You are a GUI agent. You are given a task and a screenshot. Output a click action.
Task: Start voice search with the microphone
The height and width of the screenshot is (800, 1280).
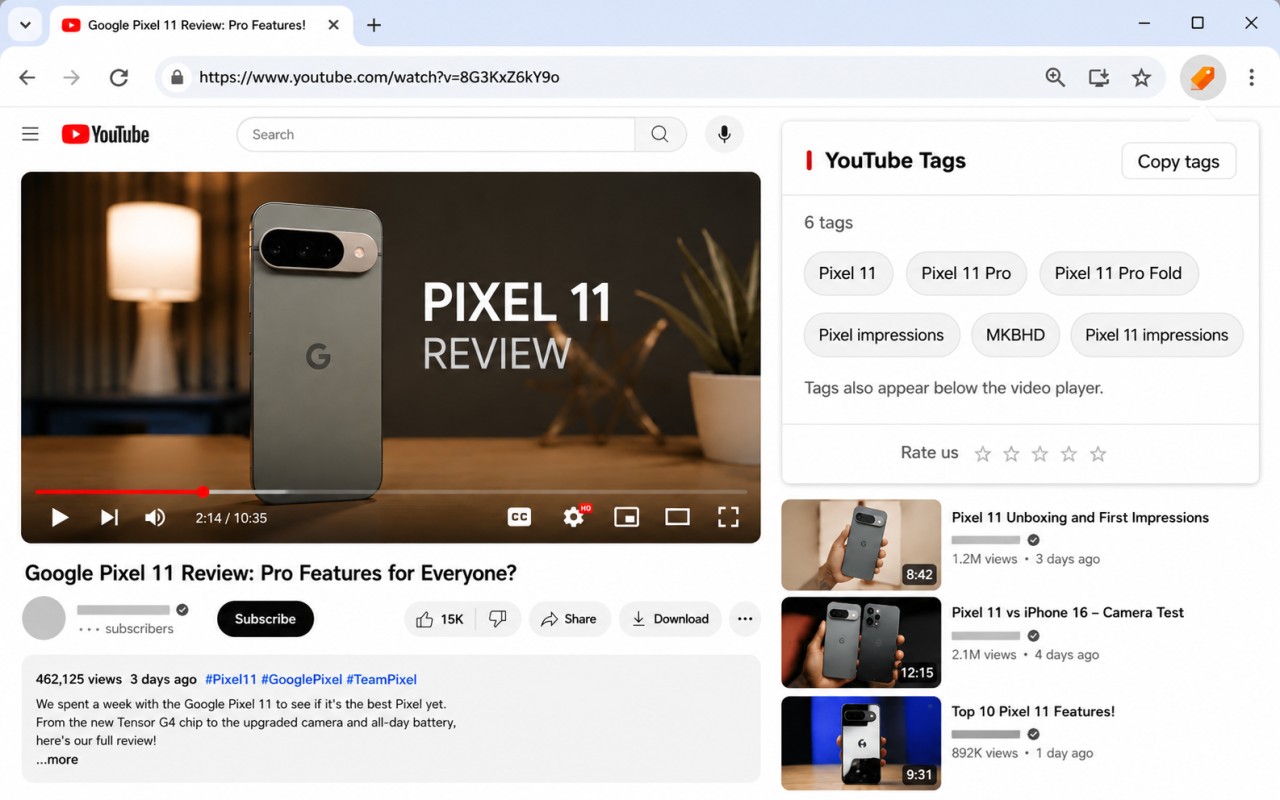(x=724, y=134)
